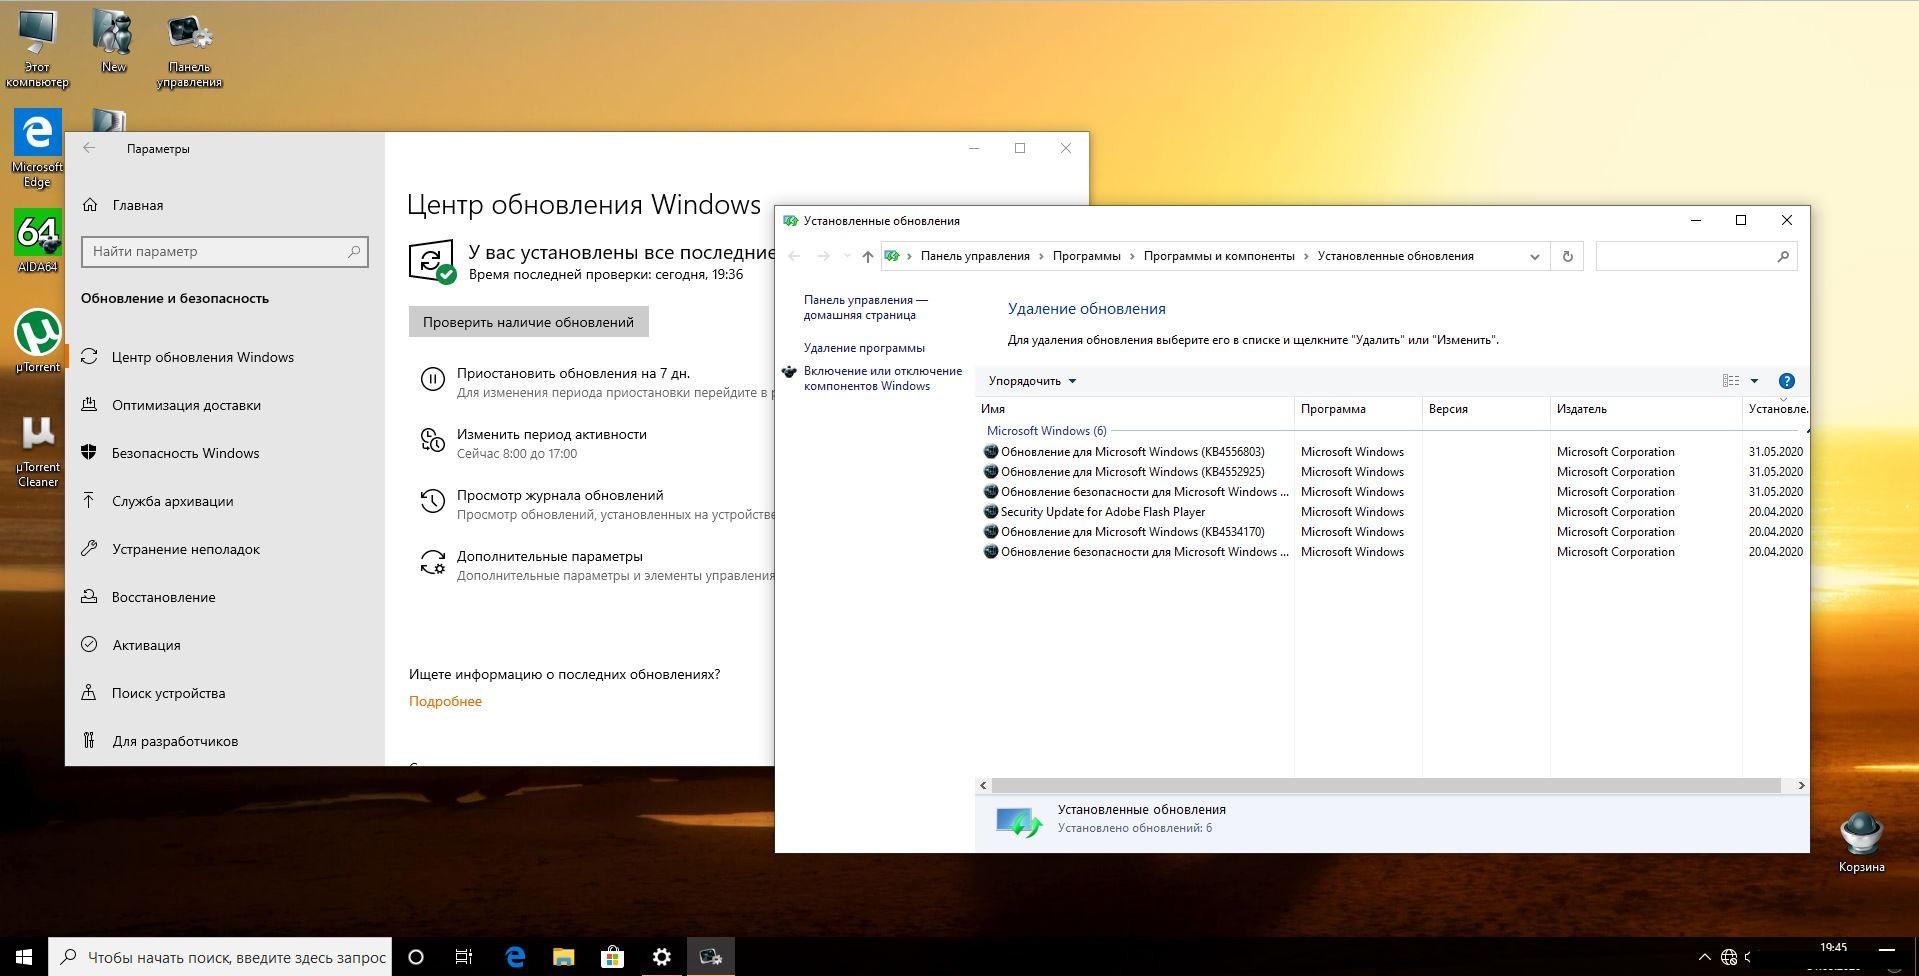Open the Подробнее link
The height and width of the screenshot is (976, 1919).
445,701
